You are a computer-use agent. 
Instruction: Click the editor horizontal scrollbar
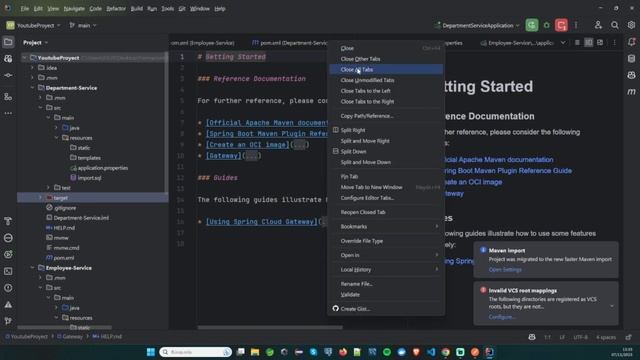click(270, 327)
